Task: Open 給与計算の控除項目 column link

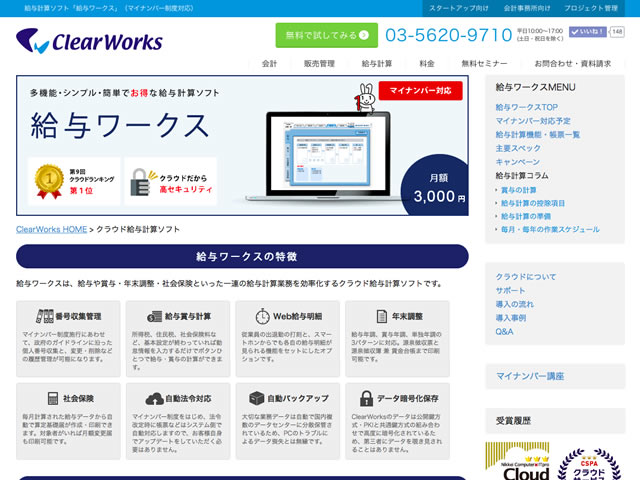Action: [x=533, y=203]
